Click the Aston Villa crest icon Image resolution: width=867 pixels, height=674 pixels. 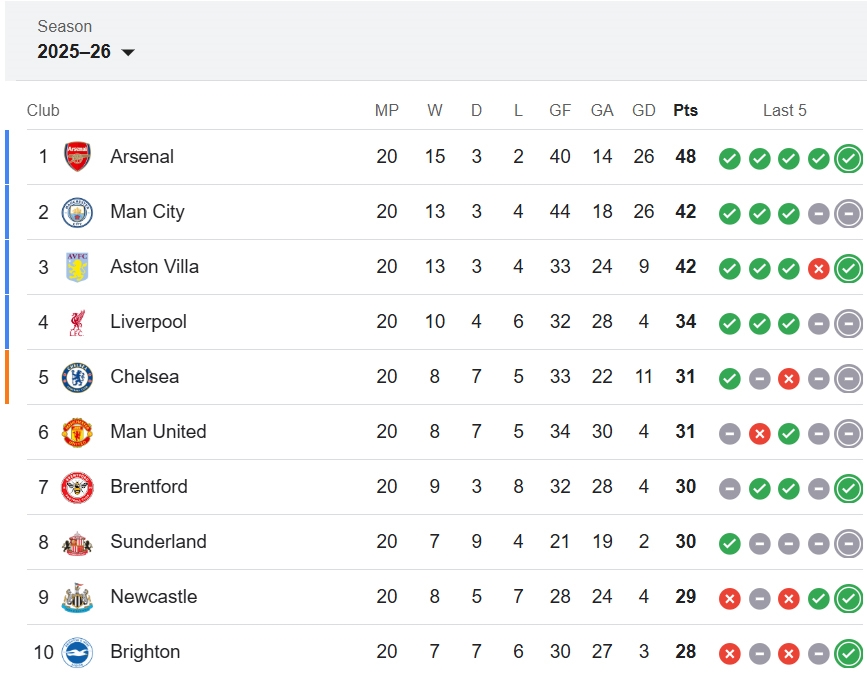tap(77, 267)
